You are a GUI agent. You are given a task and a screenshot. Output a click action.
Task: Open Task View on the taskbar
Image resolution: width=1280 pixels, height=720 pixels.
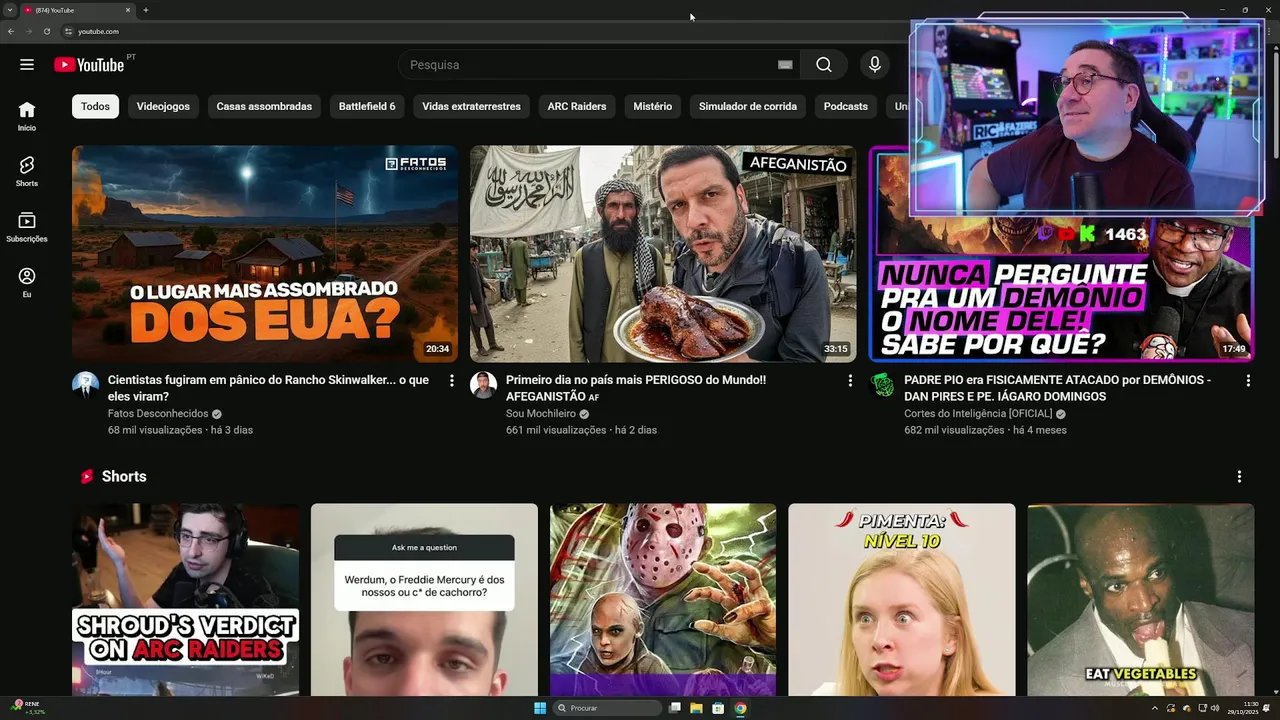675,708
